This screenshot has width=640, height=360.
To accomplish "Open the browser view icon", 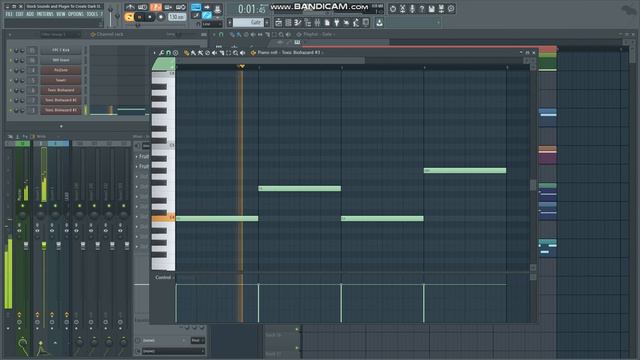I will [x=307, y=22].
